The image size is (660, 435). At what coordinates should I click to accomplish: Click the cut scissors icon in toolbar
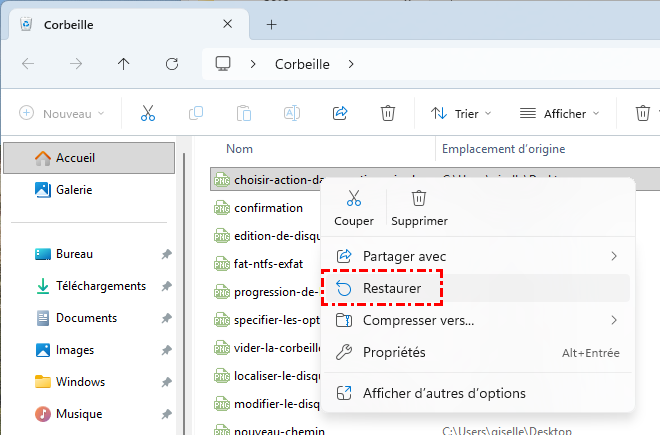pyautogui.click(x=148, y=113)
